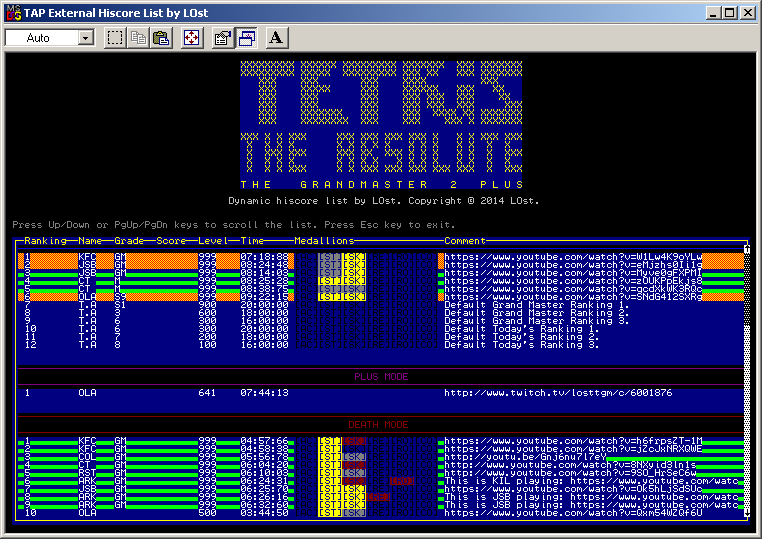Click the 'PLUS MODE' section heading
762x539 pixels.
coord(381,377)
